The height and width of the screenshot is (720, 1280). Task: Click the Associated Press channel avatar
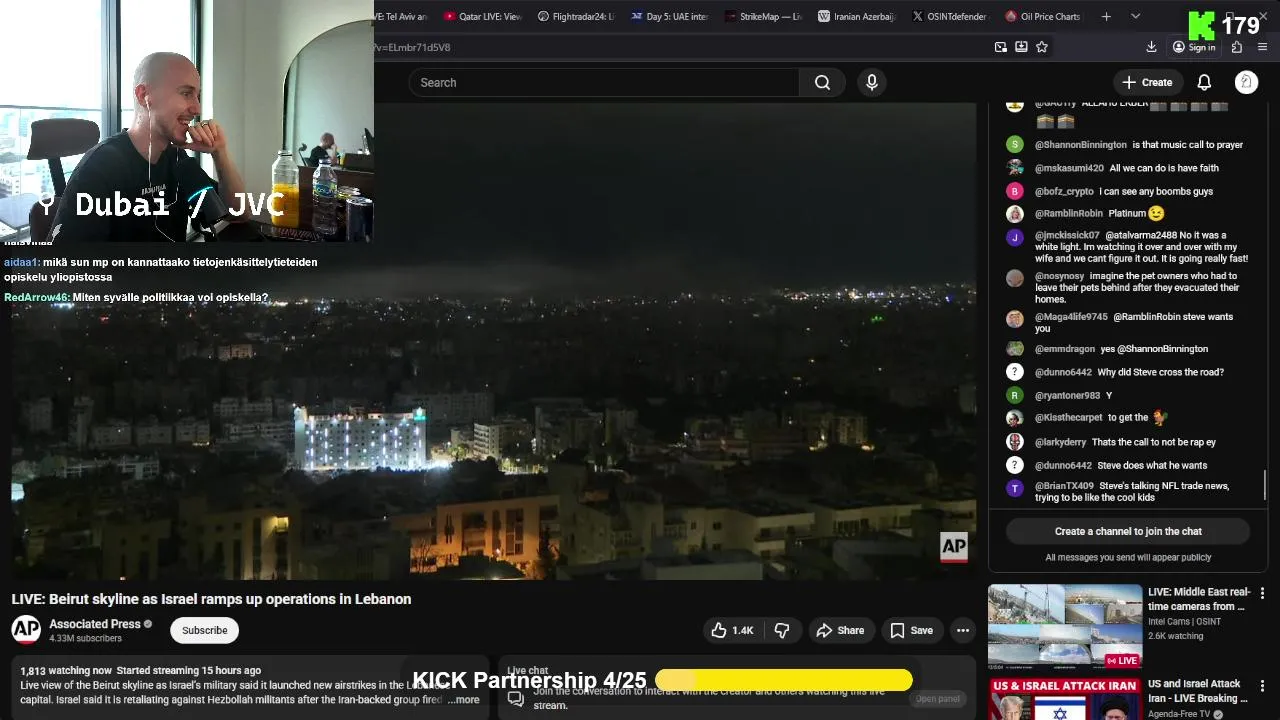26,629
